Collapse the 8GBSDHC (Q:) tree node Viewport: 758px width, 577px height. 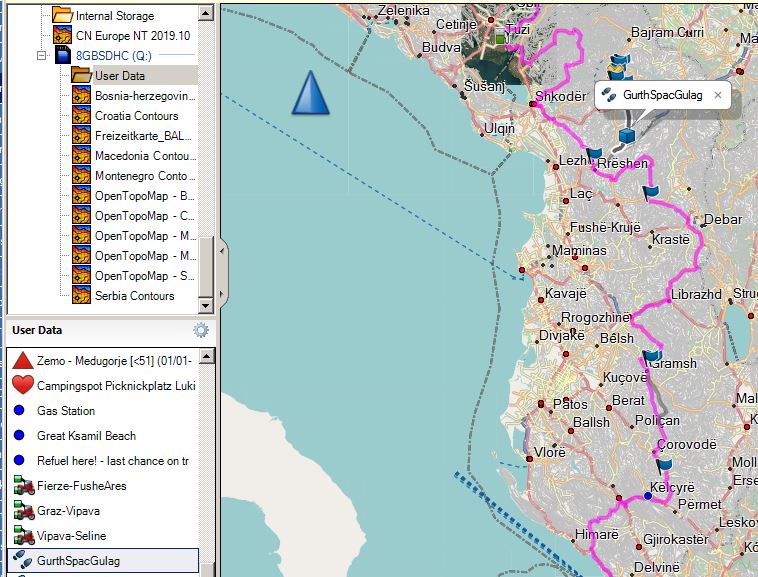click(42, 56)
